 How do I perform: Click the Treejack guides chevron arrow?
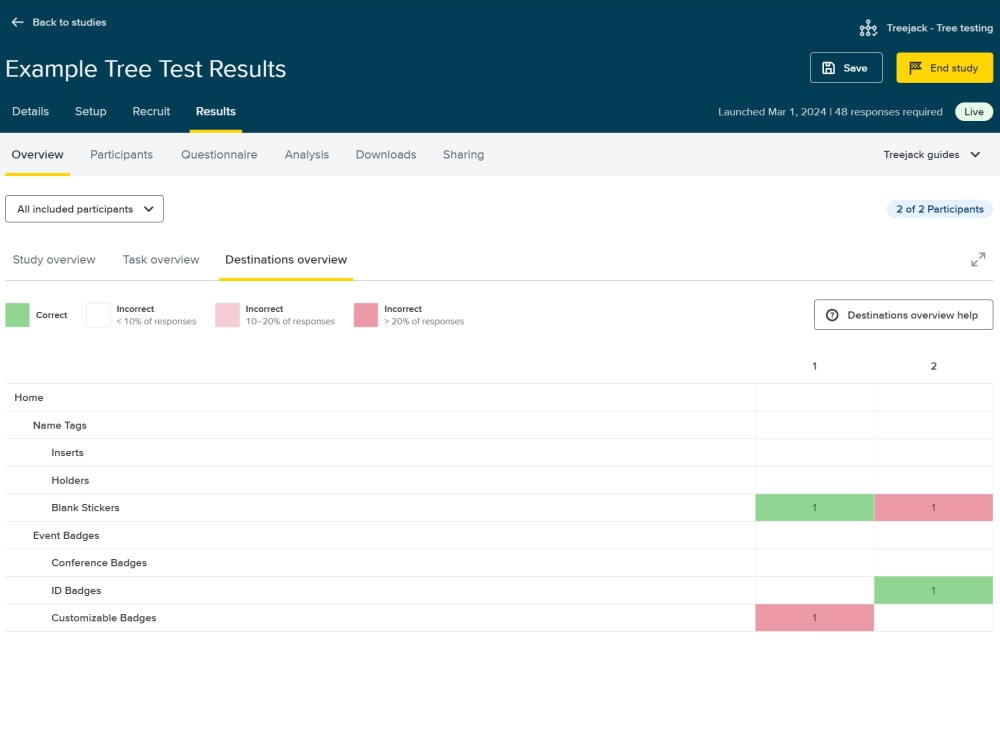(974, 154)
